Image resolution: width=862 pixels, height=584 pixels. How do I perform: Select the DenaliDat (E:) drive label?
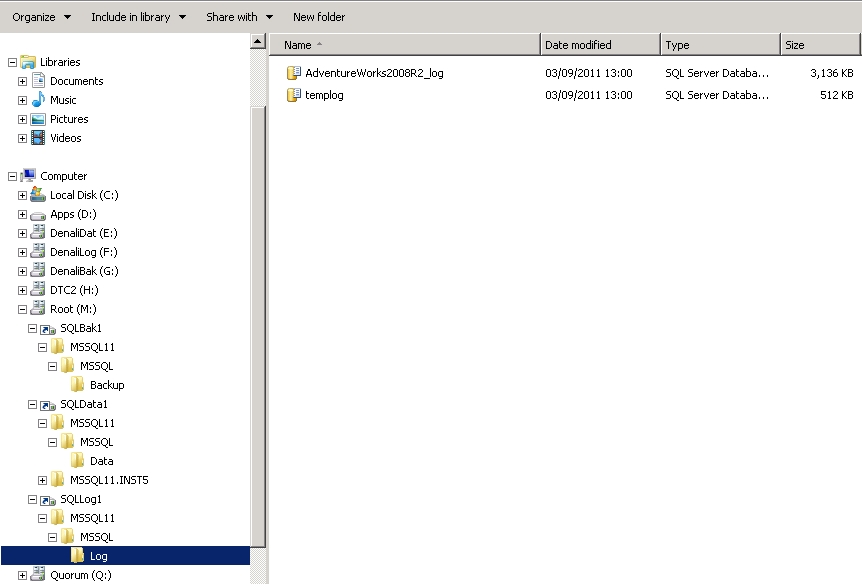(x=84, y=233)
